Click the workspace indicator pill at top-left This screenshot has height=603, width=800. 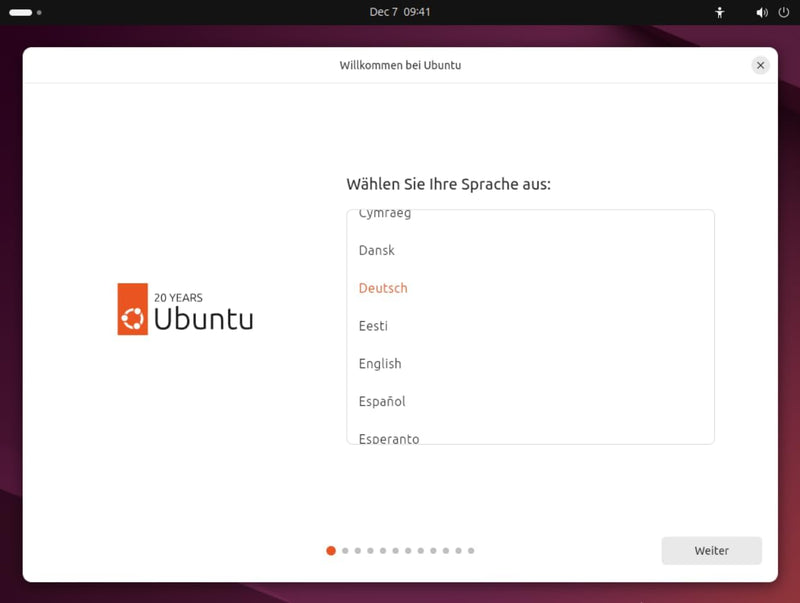pyautogui.click(x=21, y=12)
